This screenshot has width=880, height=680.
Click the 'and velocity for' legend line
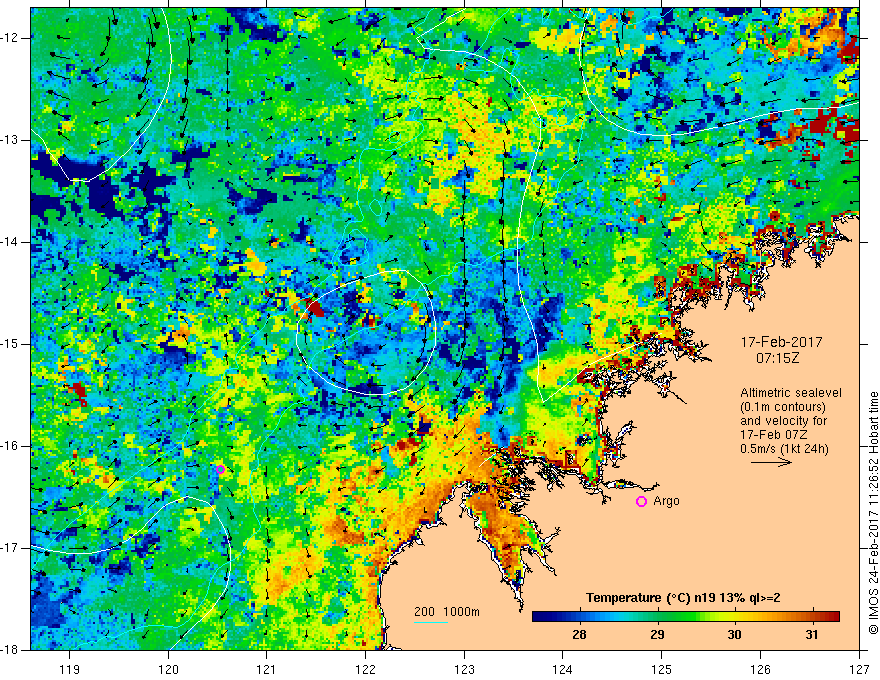click(x=783, y=421)
